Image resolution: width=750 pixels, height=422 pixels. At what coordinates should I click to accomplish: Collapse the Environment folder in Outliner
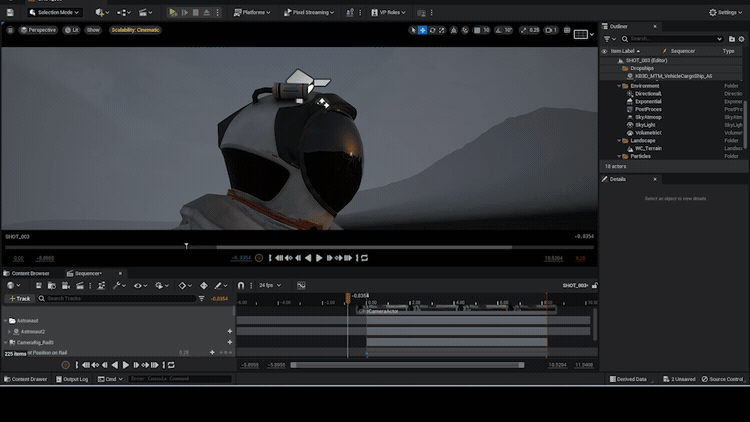pyautogui.click(x=619, y=86)
